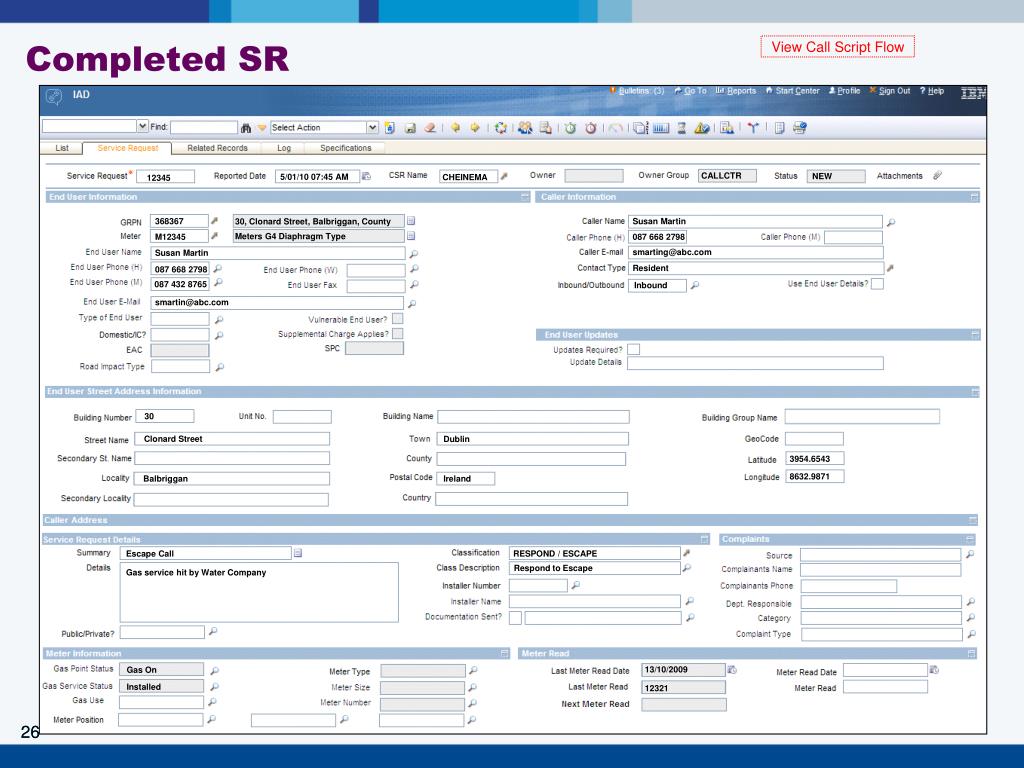
Task: Toggle the Documentation Sent checkbox
Action: click(x=516, y=618)
